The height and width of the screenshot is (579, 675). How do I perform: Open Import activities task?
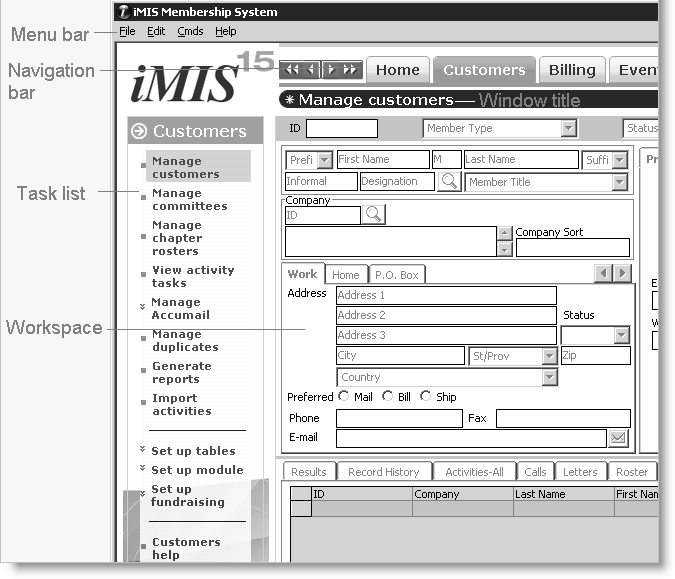point(182,404)
